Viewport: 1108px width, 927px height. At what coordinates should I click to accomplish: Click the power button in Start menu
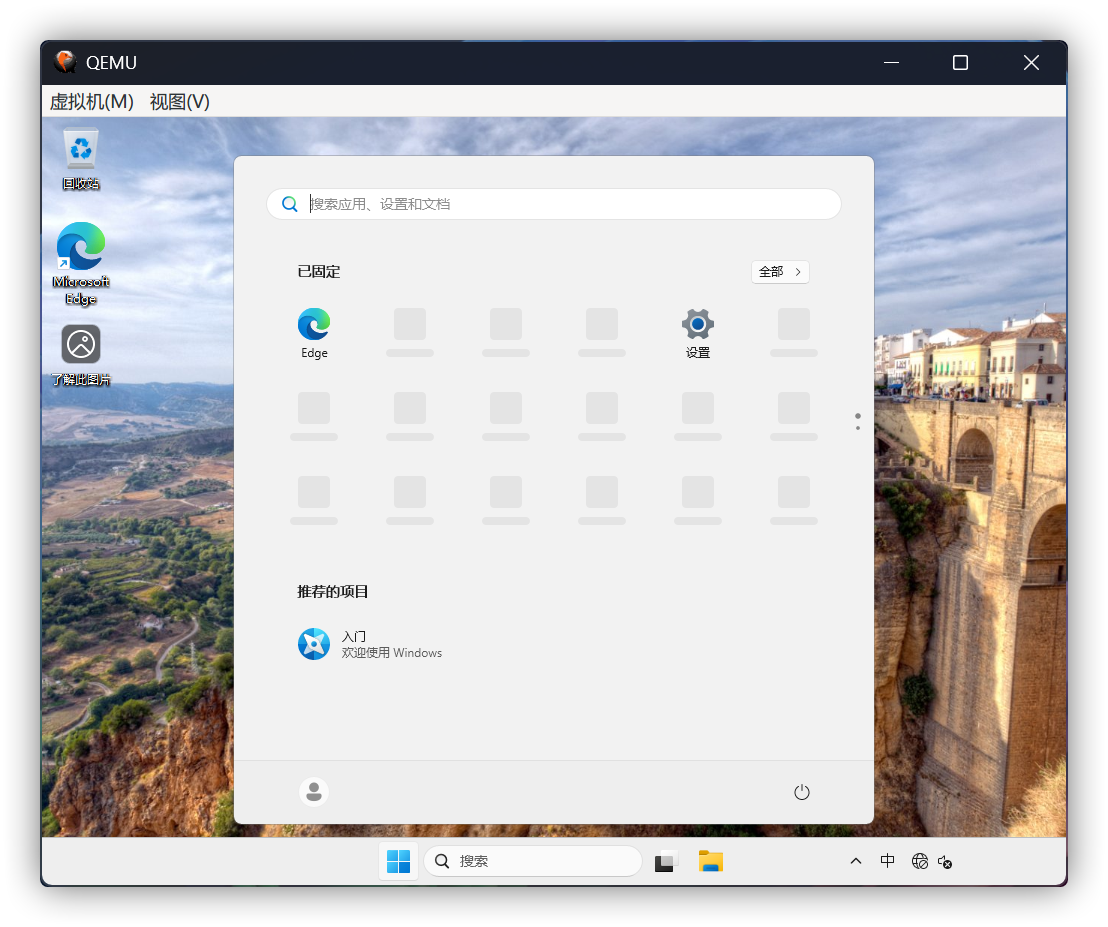pyautogui.click(x=801, y=792)
